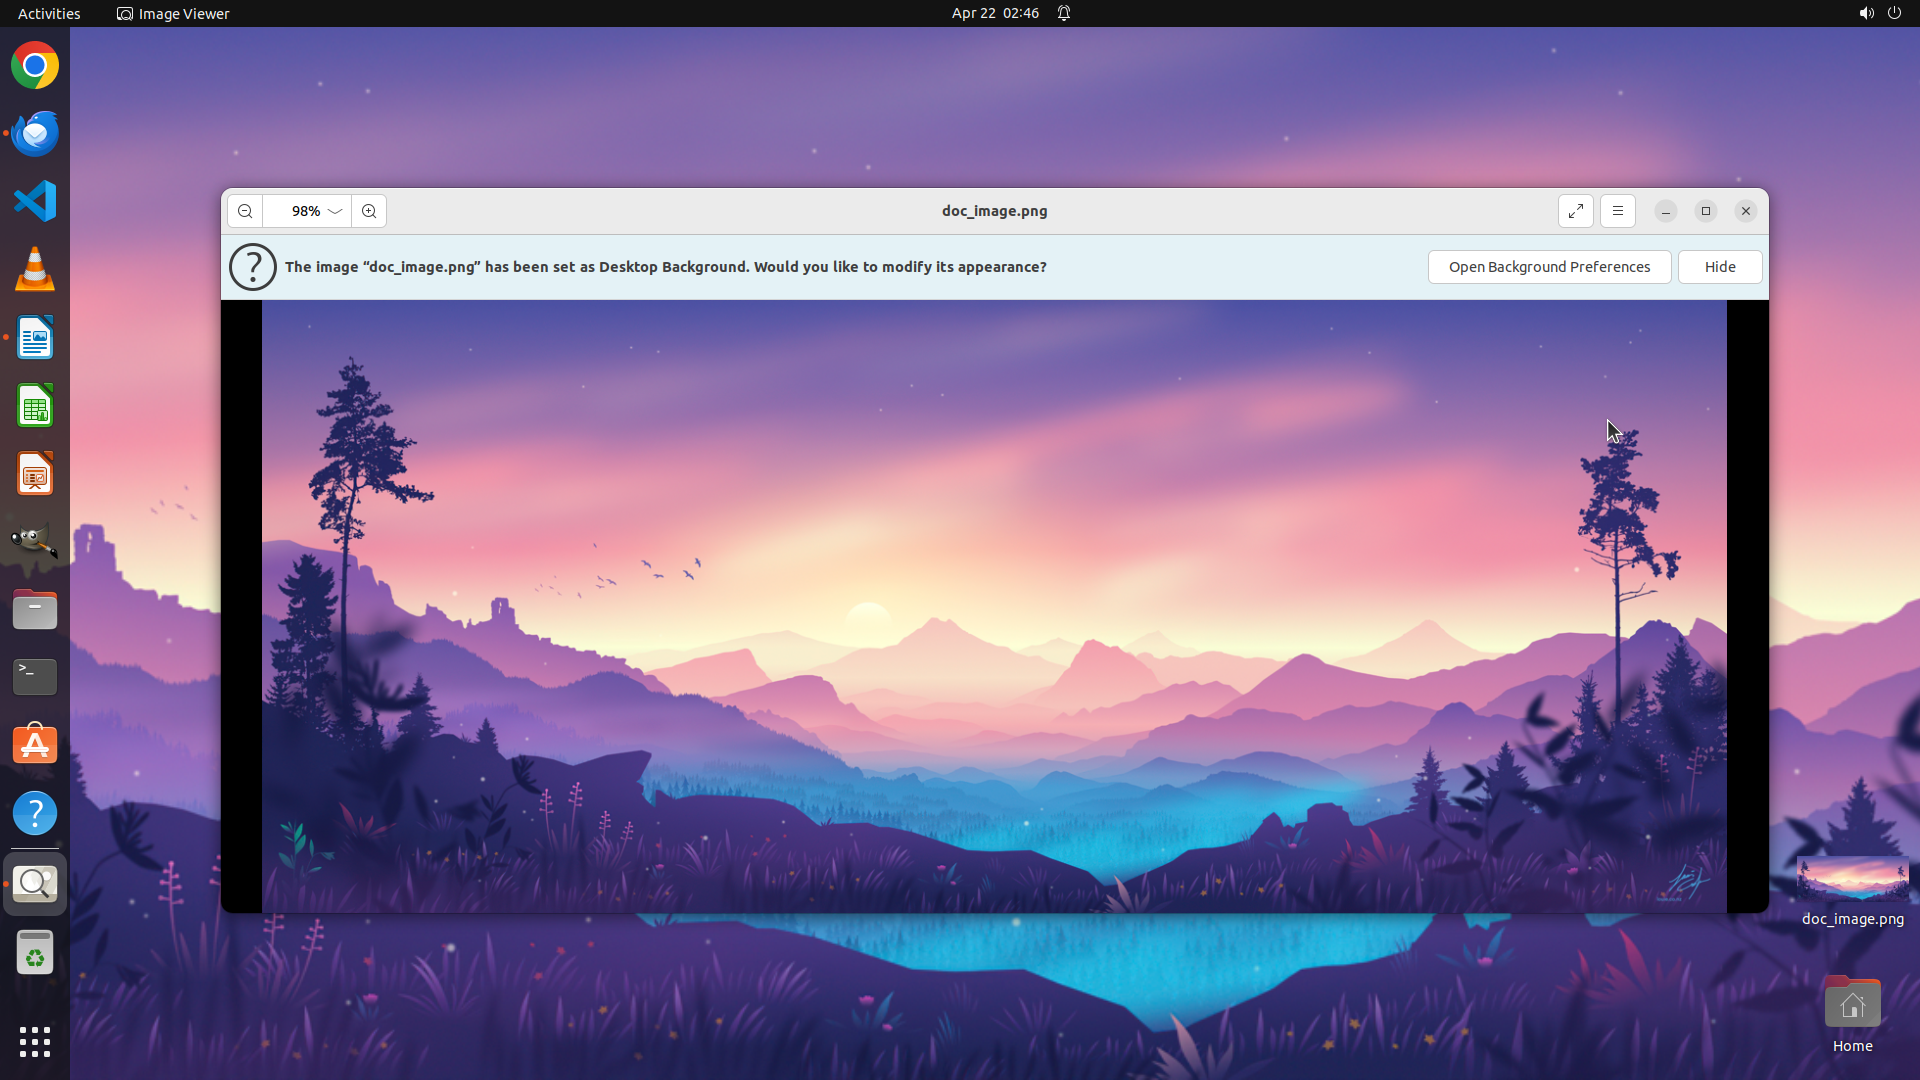Screen dimensions: 1920x1080
Task: Show all applications grid
Action: [x=35, y=1041]
